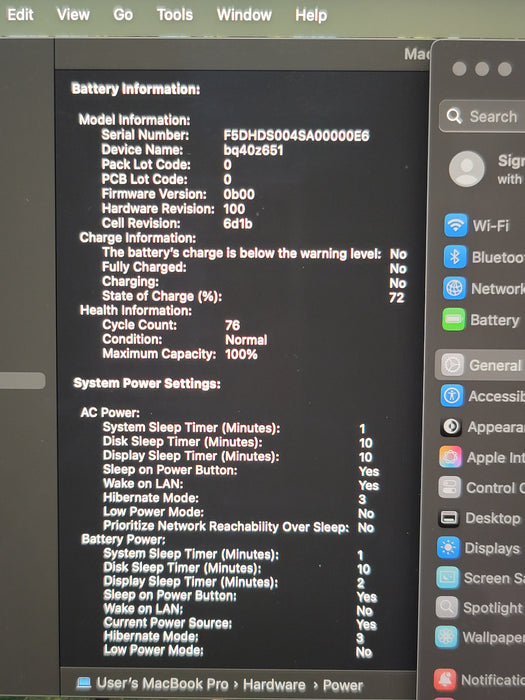Click Maximum Capacity value 100%
This screenshot has width=525, height=700.
click(x=241, y=354)
